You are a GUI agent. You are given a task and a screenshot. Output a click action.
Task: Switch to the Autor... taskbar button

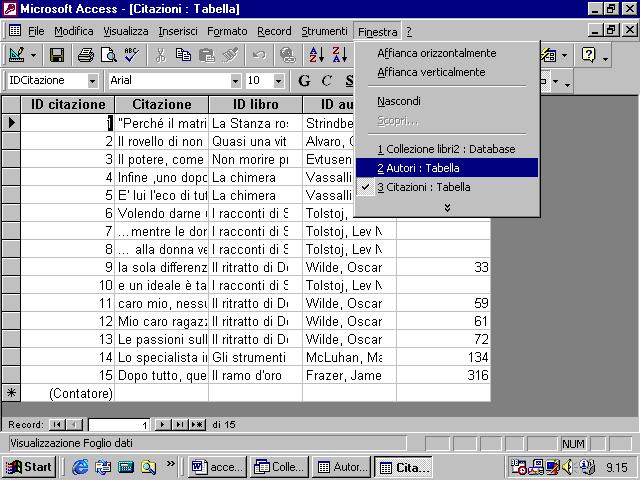click(x=341, y=467)
